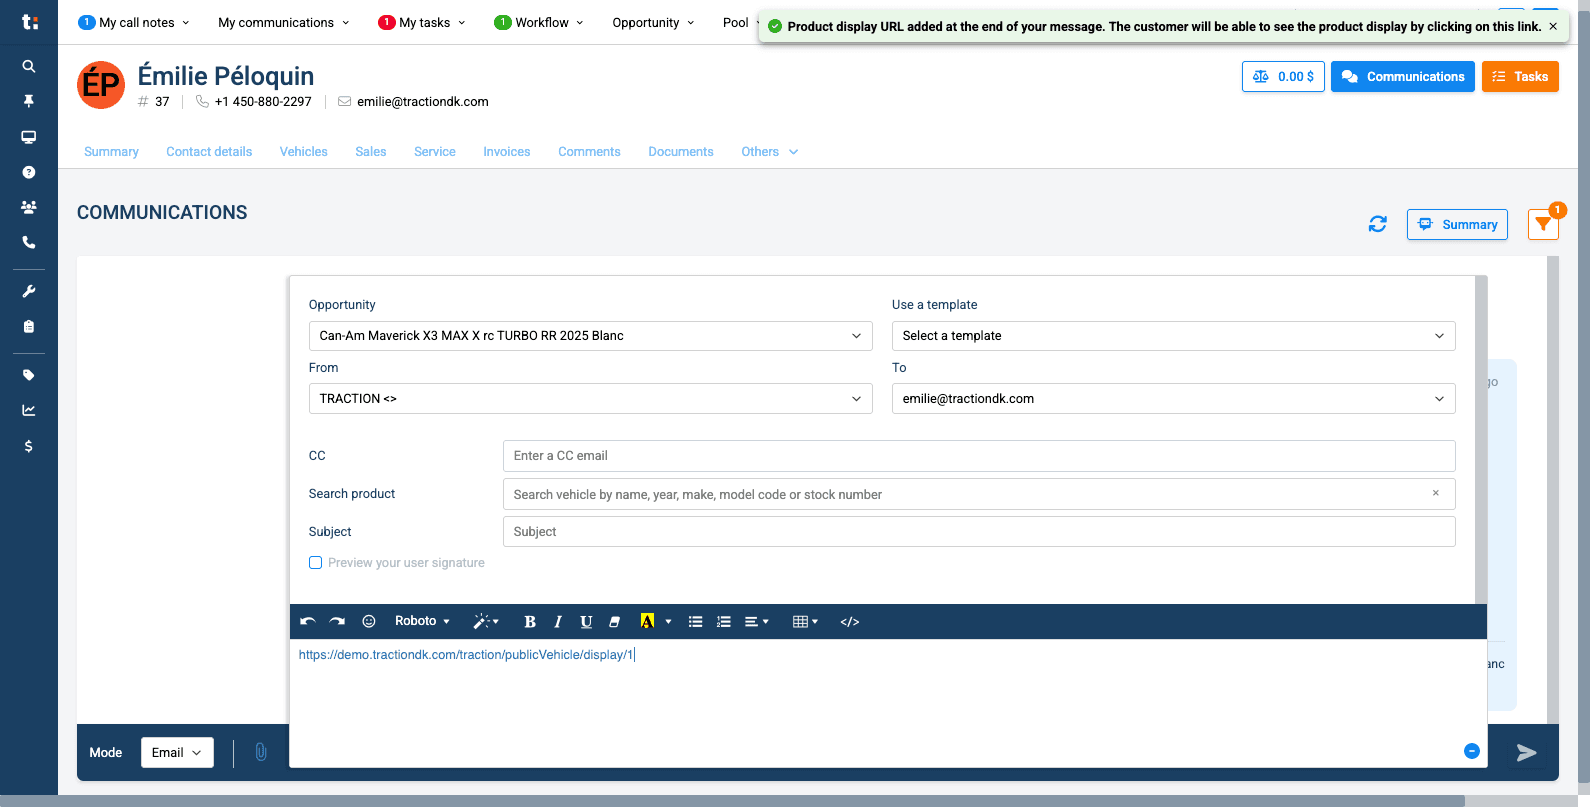The height and width of the screenshot is (807, 1590).
Task: Insert a numbered list
Action: 724,622
